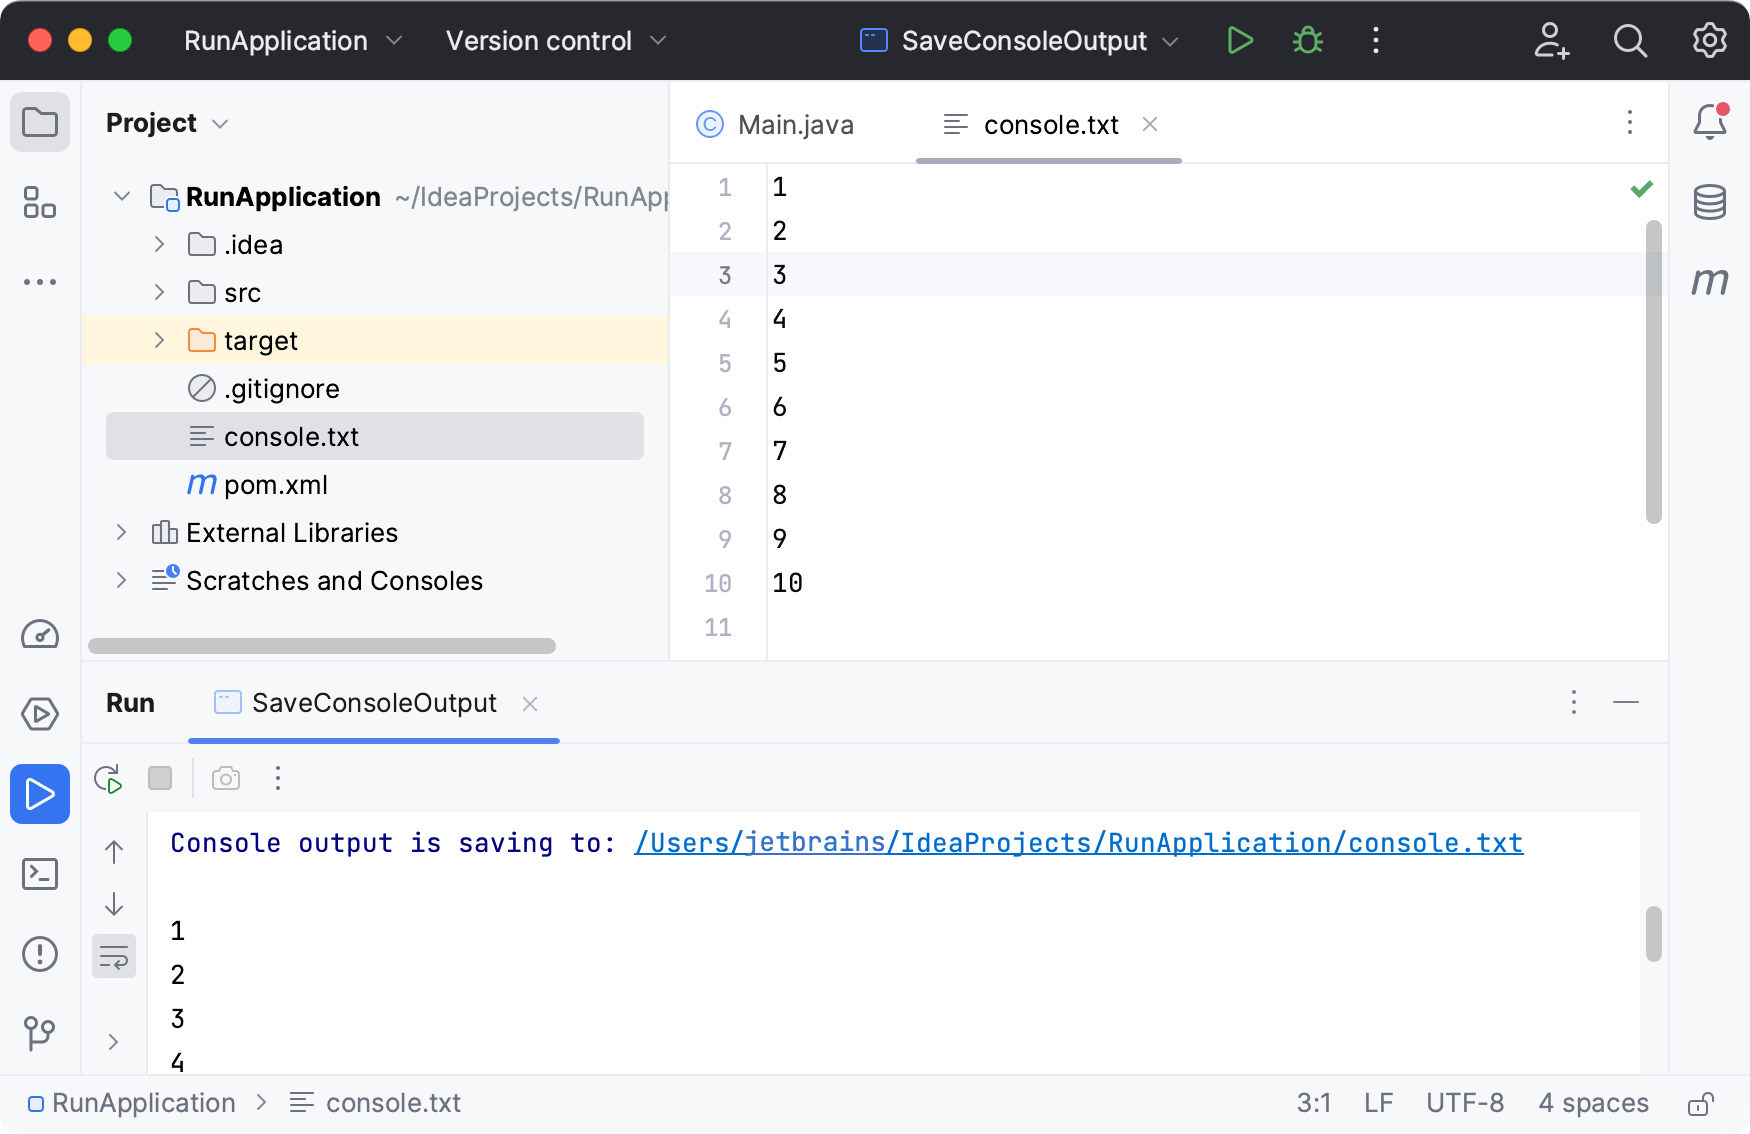The width and height of the screenshot is (1750, 1134).
Task: Start debugging with the bug icon
Action: coord(1306,40)
